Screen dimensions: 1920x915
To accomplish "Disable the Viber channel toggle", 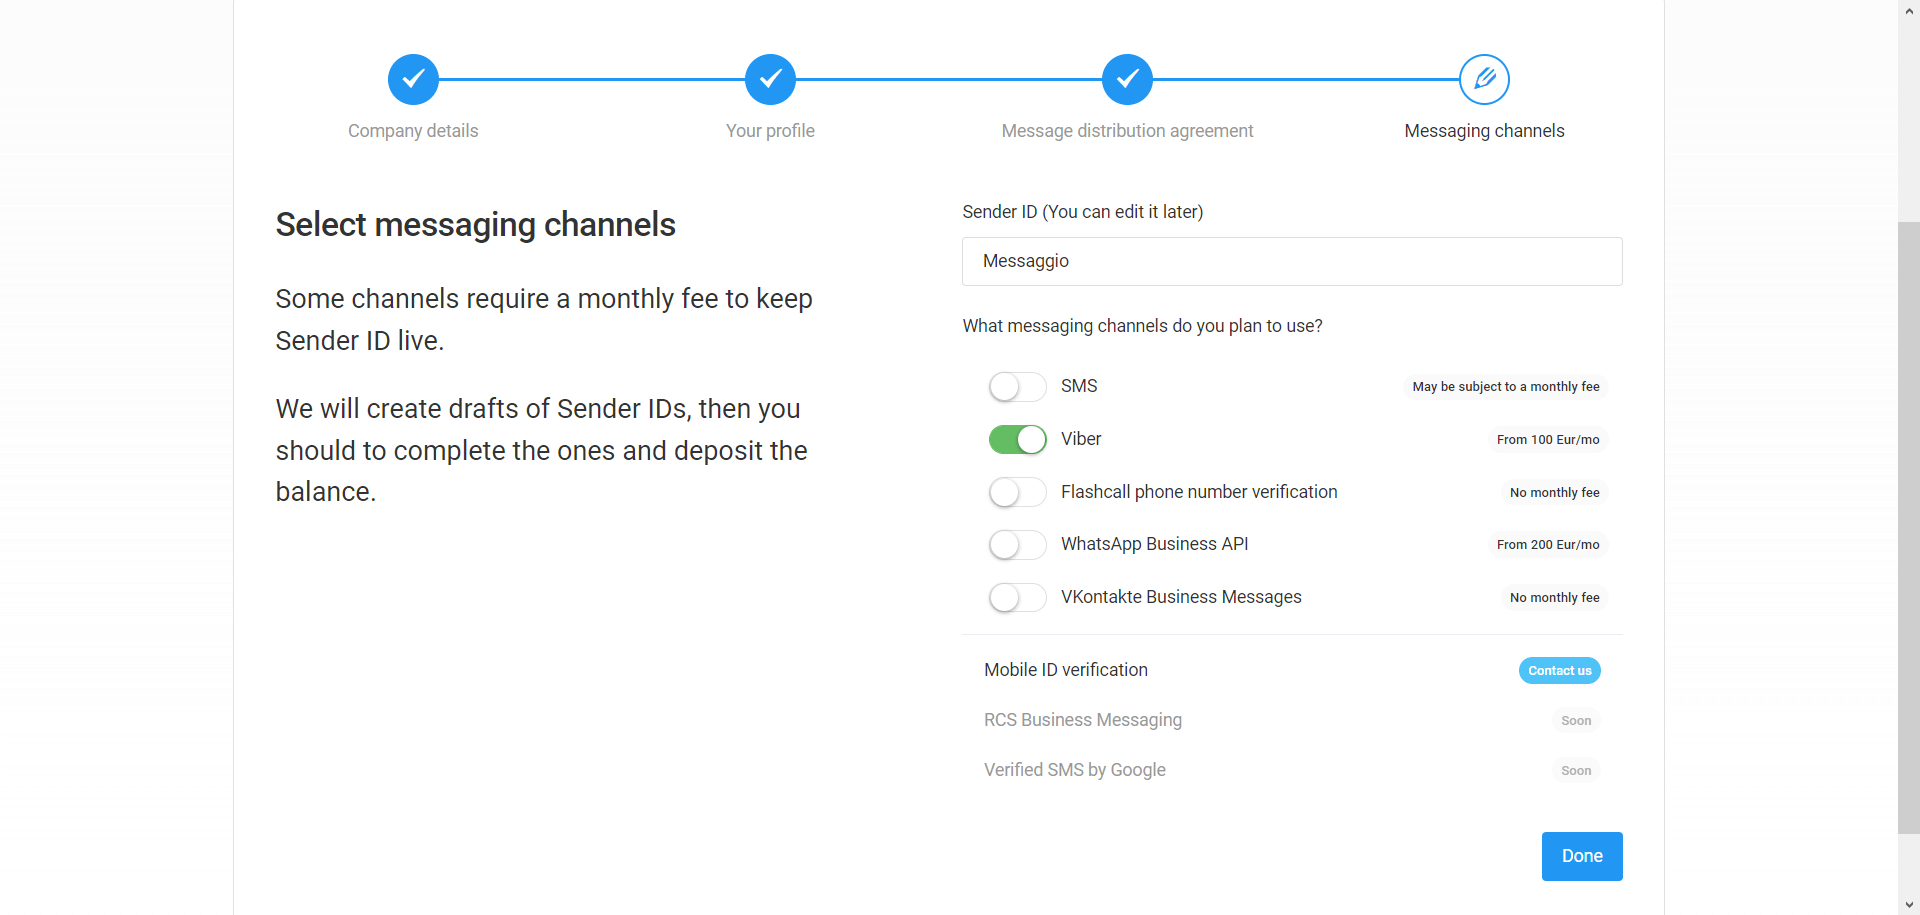I will 1017,439.
